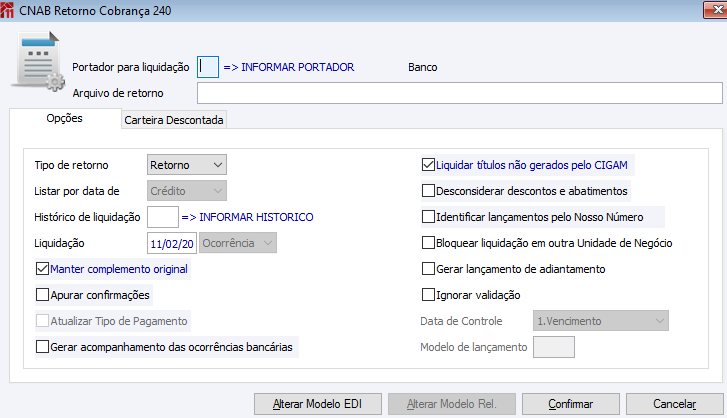Select the Opções tab
Screen dimensions: 727x418
tap(64, 119)
